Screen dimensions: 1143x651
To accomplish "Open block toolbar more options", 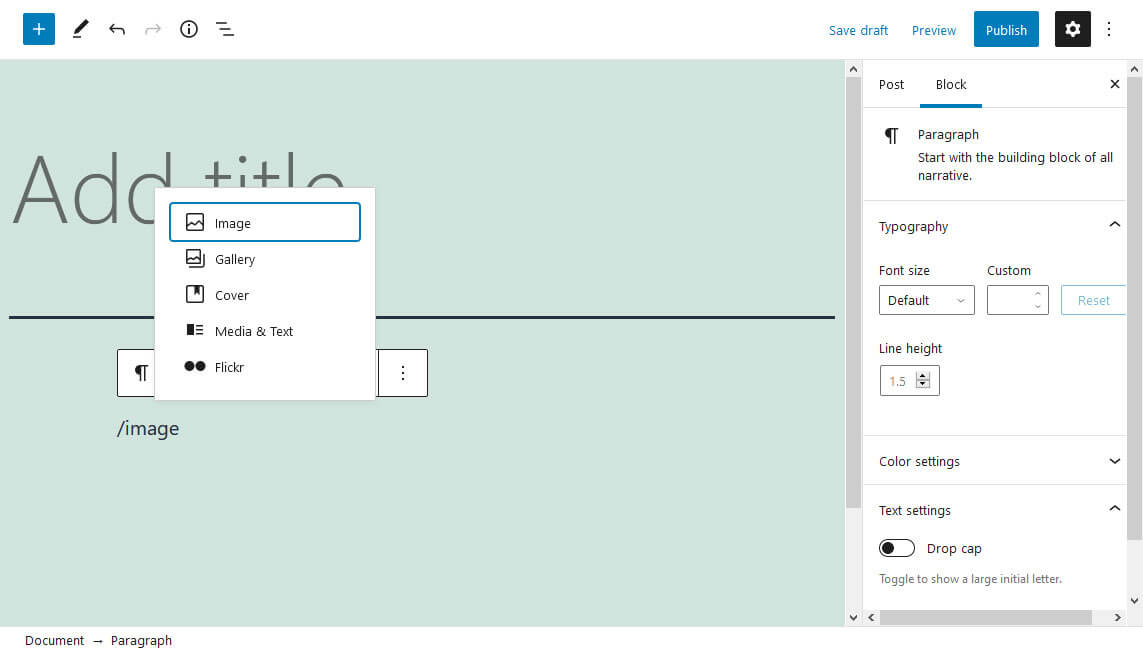I will 402,373.
